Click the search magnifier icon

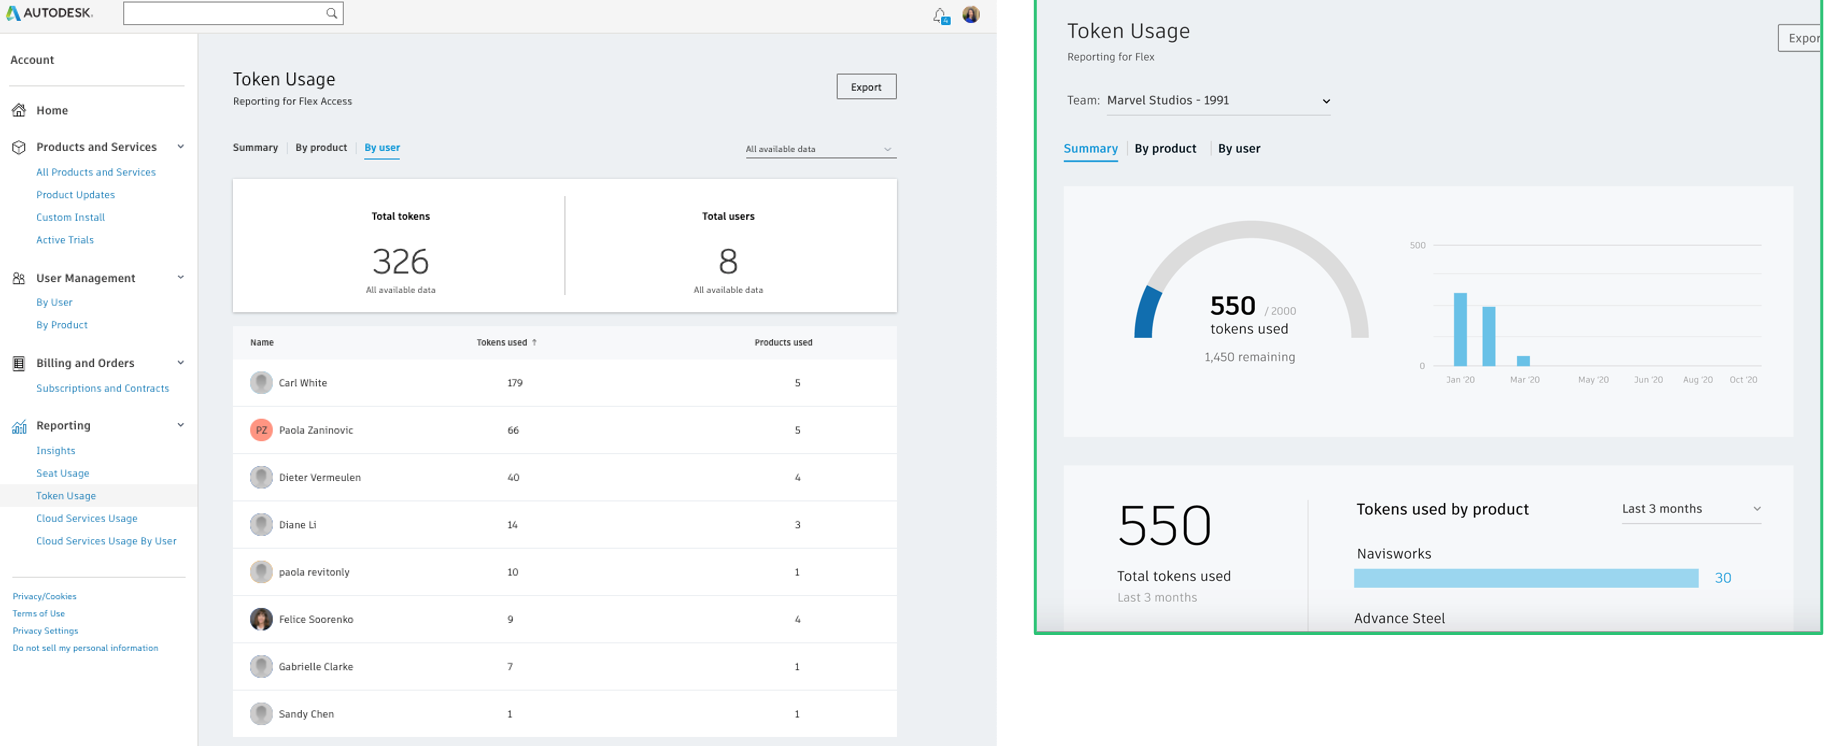[x=331, y=13]
